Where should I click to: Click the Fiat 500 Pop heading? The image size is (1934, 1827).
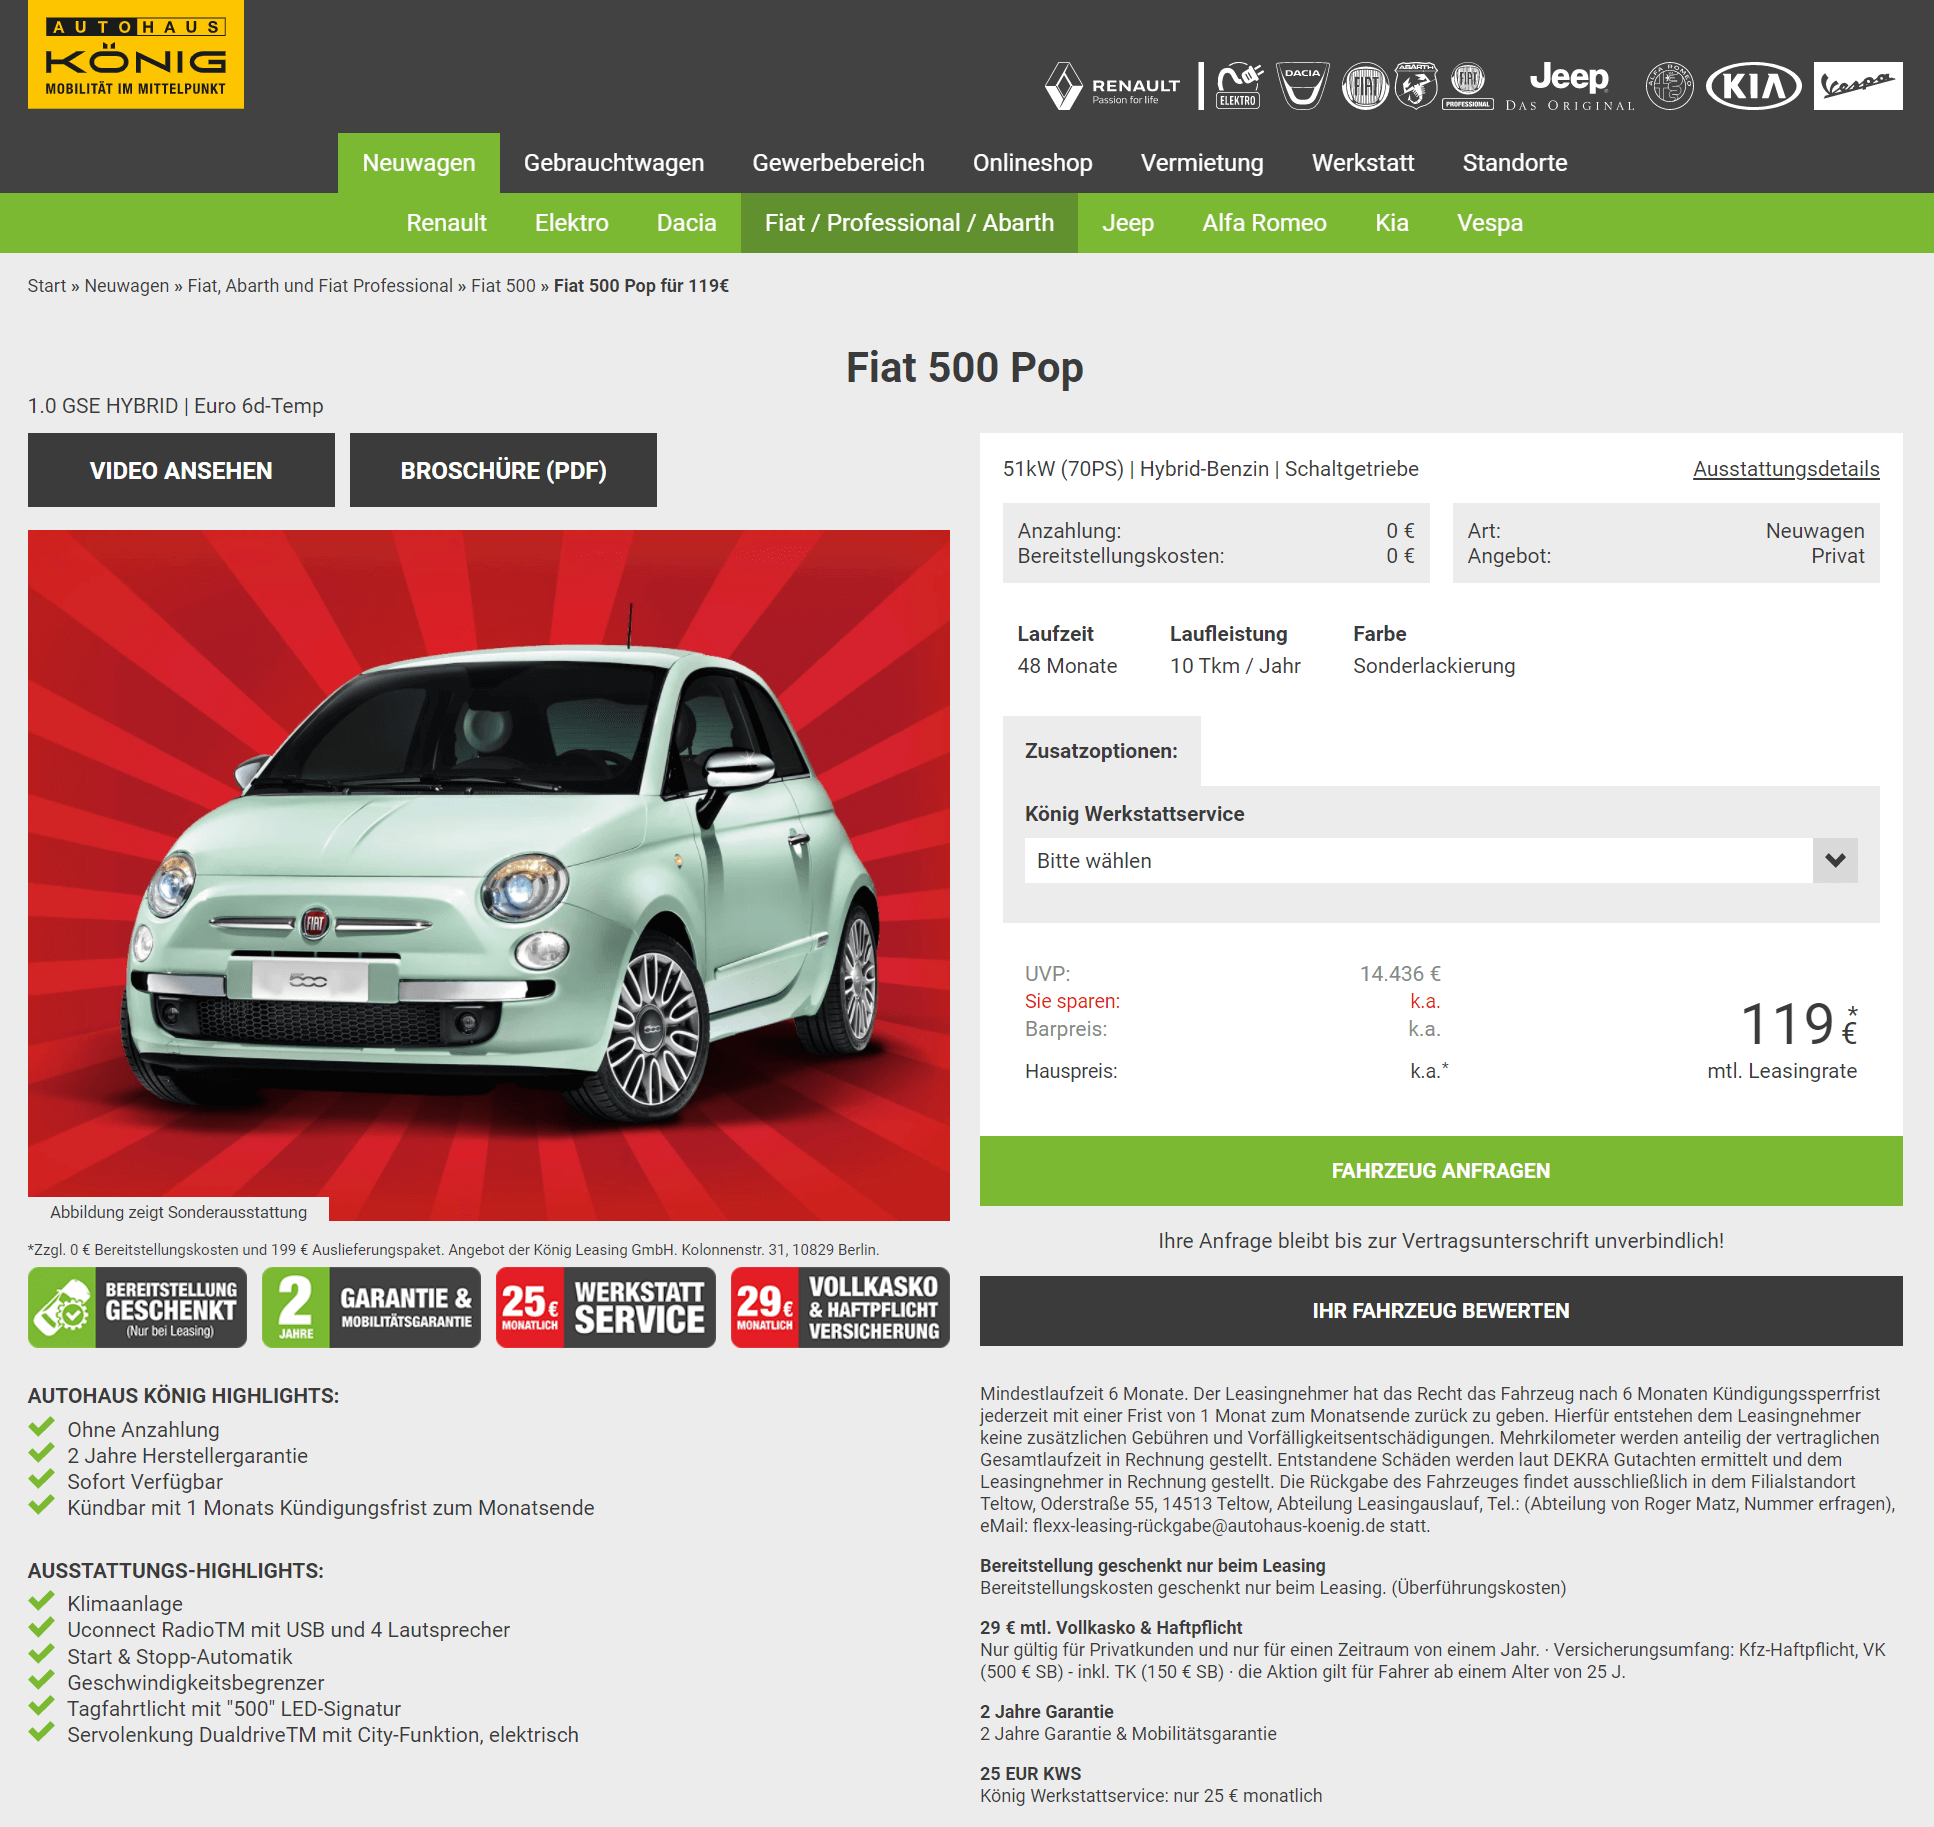[x=965, y=368]
